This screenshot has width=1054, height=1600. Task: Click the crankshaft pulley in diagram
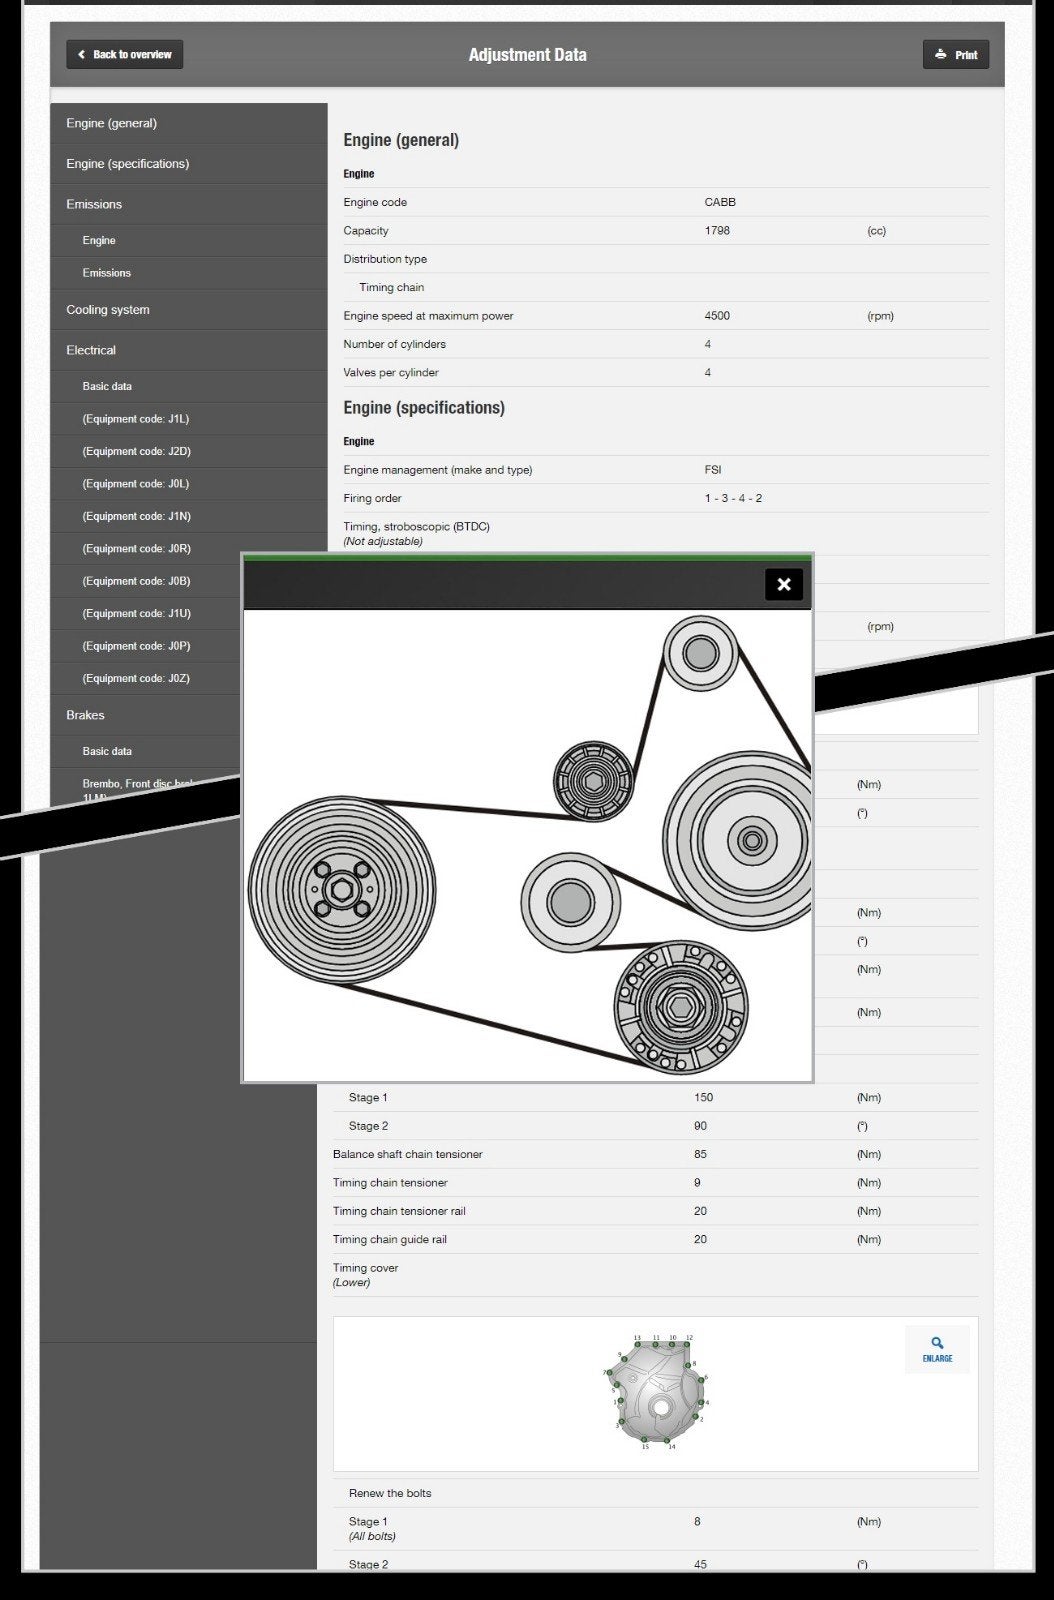[341, 889]
